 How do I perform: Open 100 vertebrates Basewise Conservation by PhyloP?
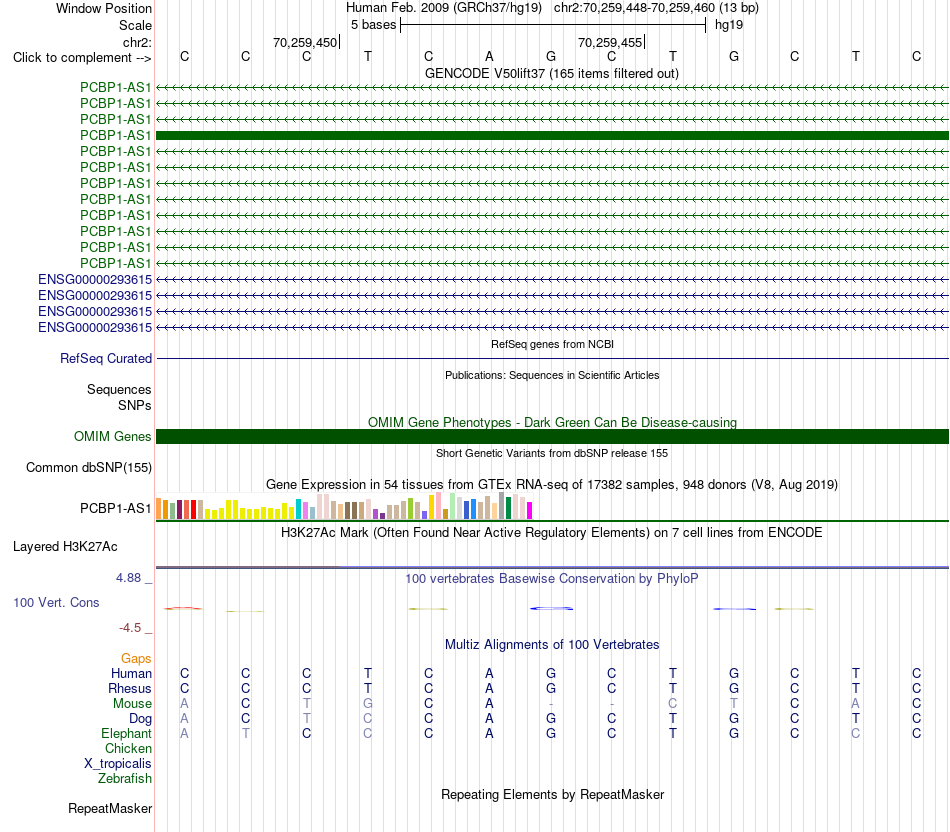coord(552,579)
